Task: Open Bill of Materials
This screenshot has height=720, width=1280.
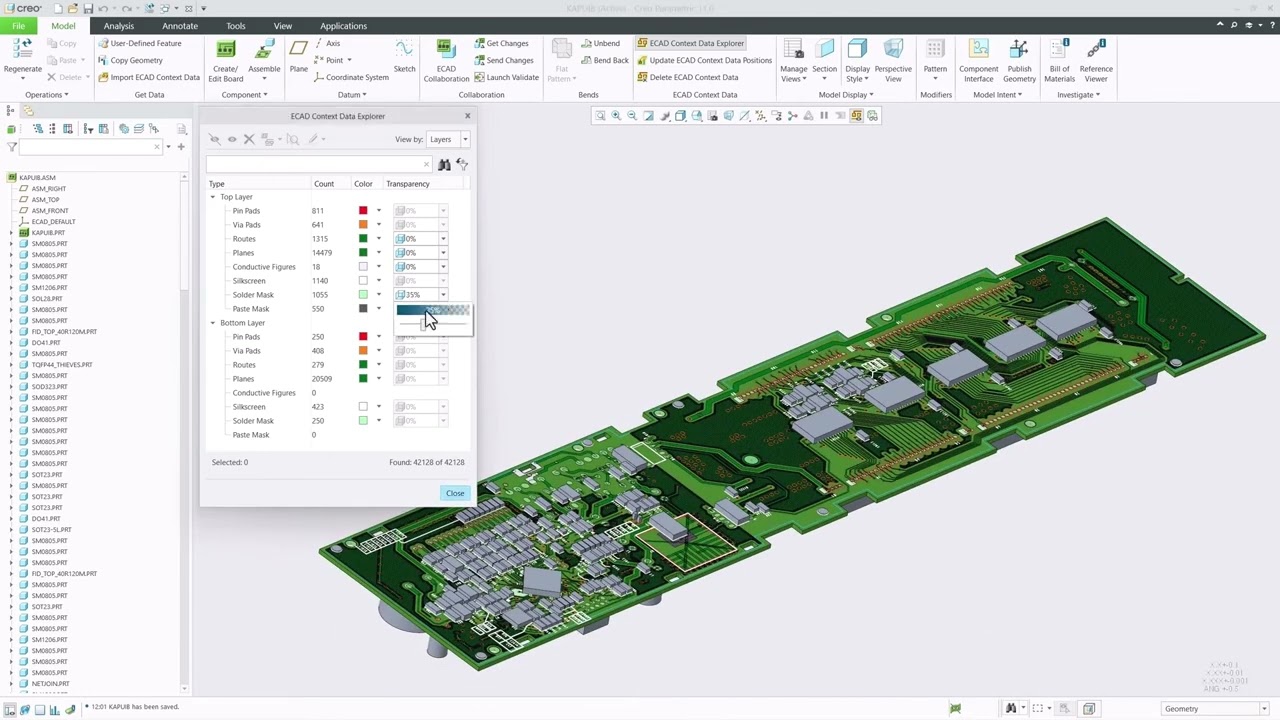Action: 1059,60
